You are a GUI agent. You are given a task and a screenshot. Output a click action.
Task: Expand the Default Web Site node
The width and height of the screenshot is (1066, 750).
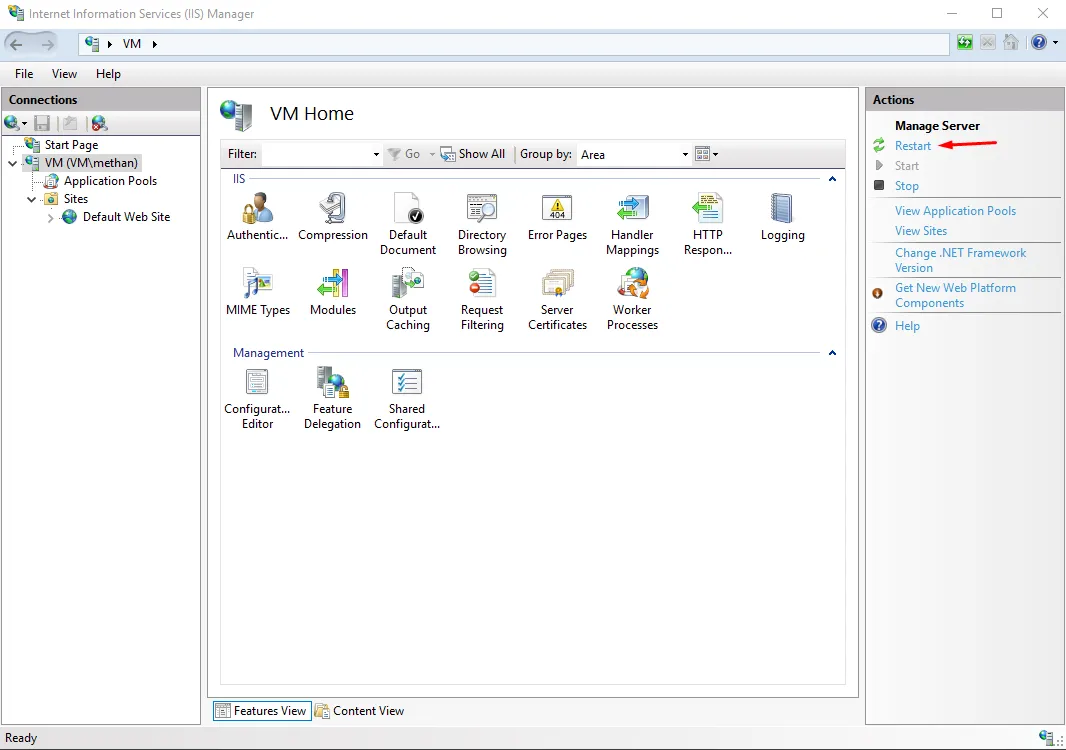pyautogui.click(x=51, y=218)
